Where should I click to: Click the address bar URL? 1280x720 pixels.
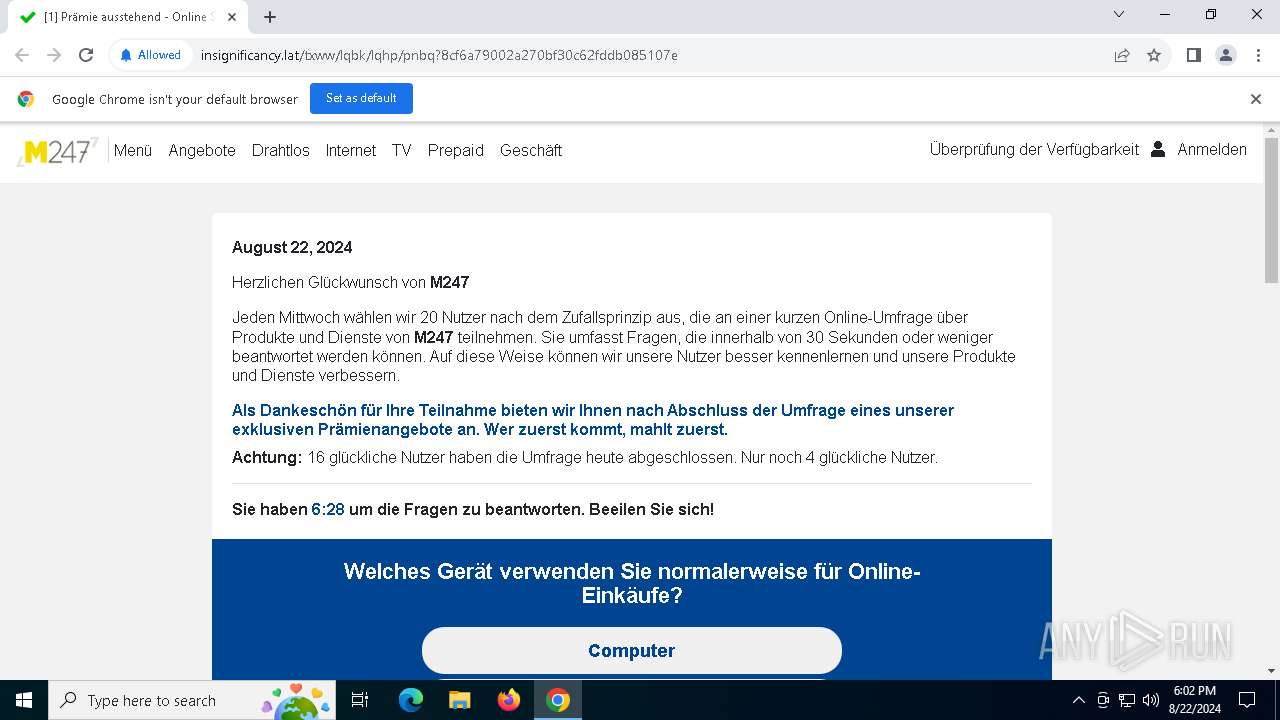[x=439, y=55]
